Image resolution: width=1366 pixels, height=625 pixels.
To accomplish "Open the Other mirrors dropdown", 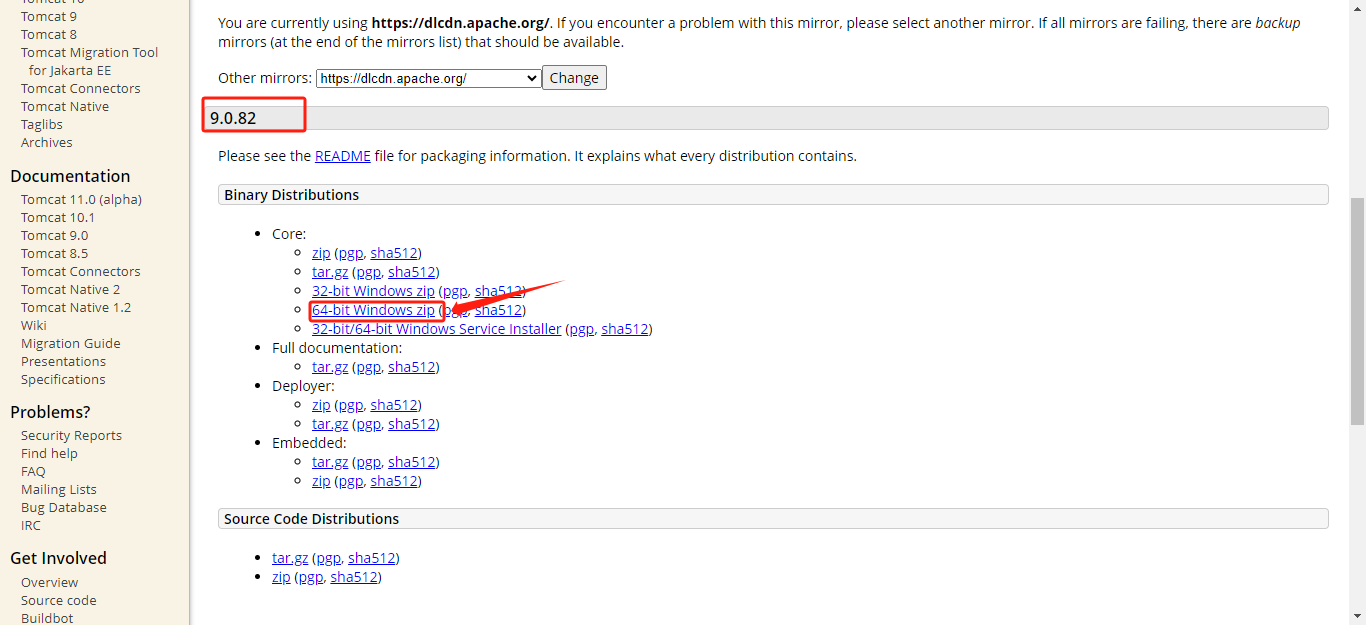I will (x=429, y=78).
